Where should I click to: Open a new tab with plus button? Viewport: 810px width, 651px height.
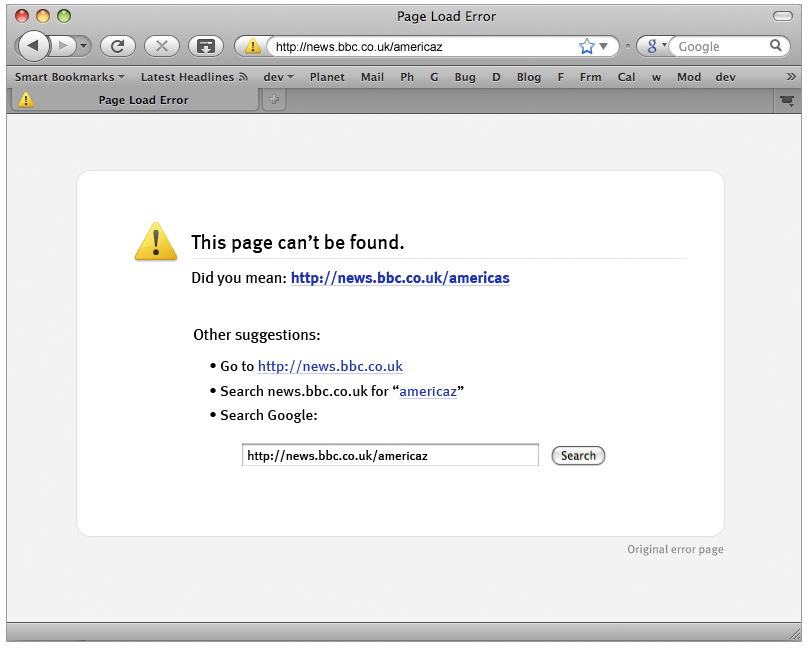click(x=273, y=99)
